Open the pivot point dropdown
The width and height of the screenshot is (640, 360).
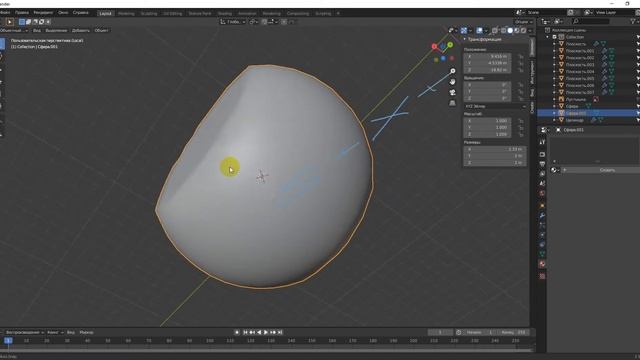pyautogui.click(x=253, y=22)
